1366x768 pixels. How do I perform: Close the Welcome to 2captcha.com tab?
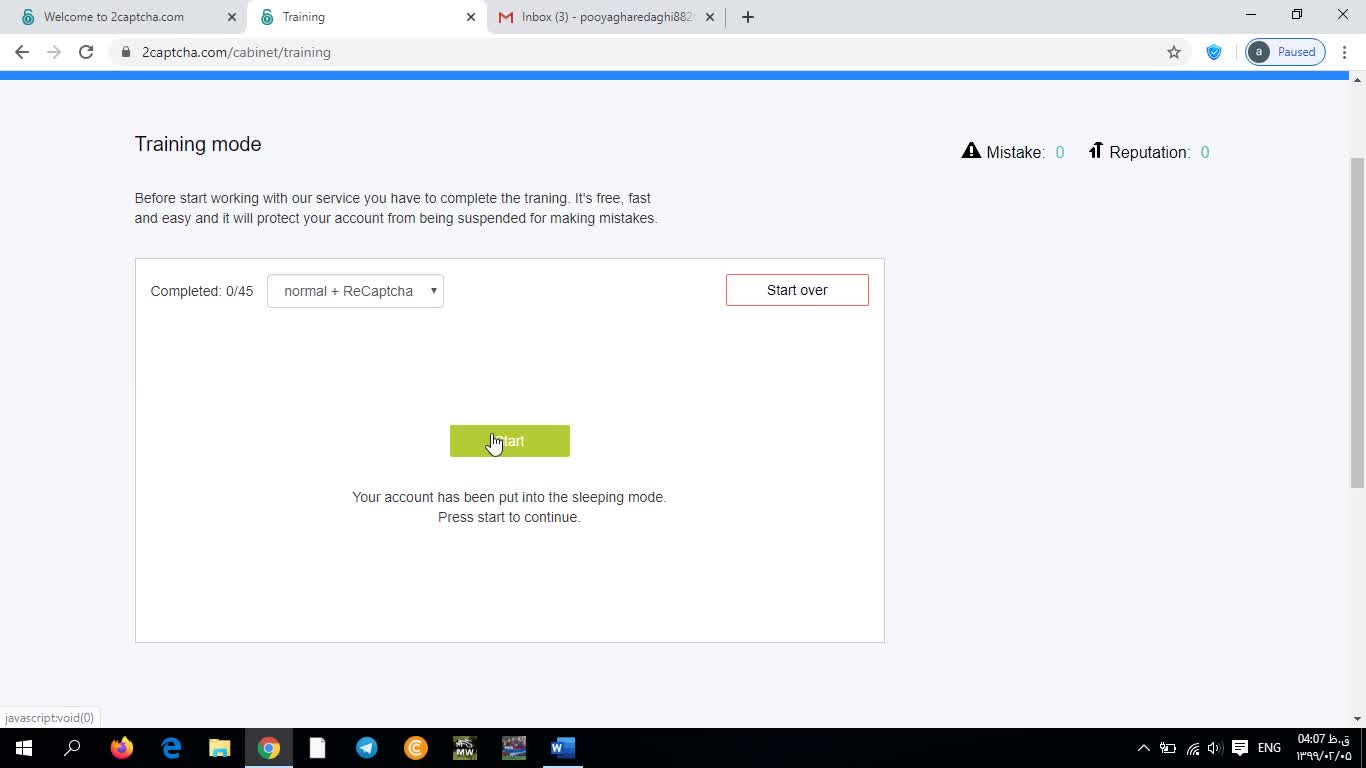tap(232, 17)
